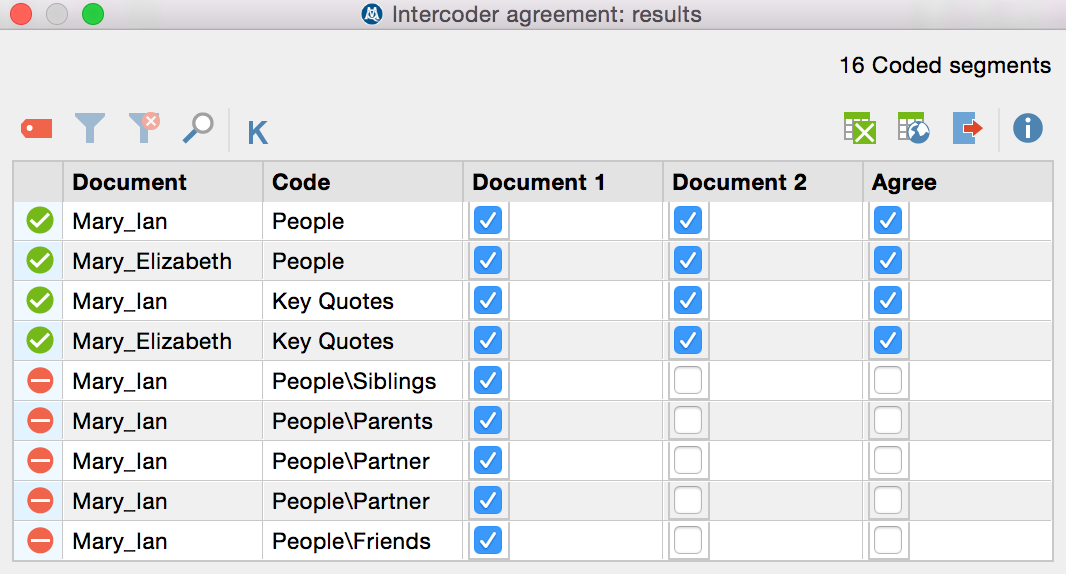Image resolution: width=1066 pixels, height=574 pixels.
Task: Click red disagreement icon for People\Siblings
Action: (40, 381)
